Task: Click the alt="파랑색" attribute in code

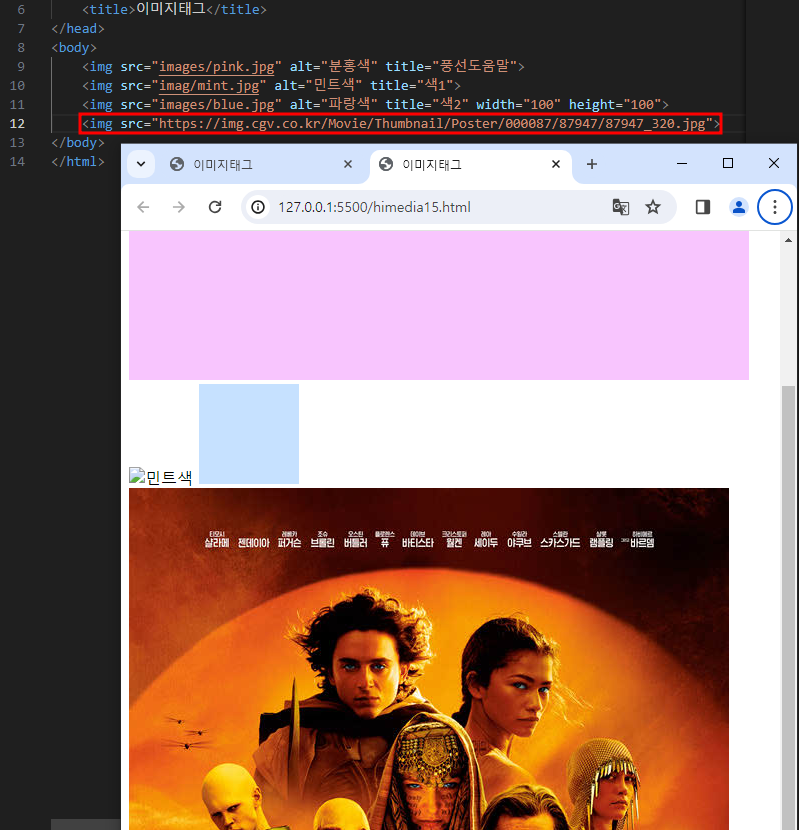Action: coord(333,105)
